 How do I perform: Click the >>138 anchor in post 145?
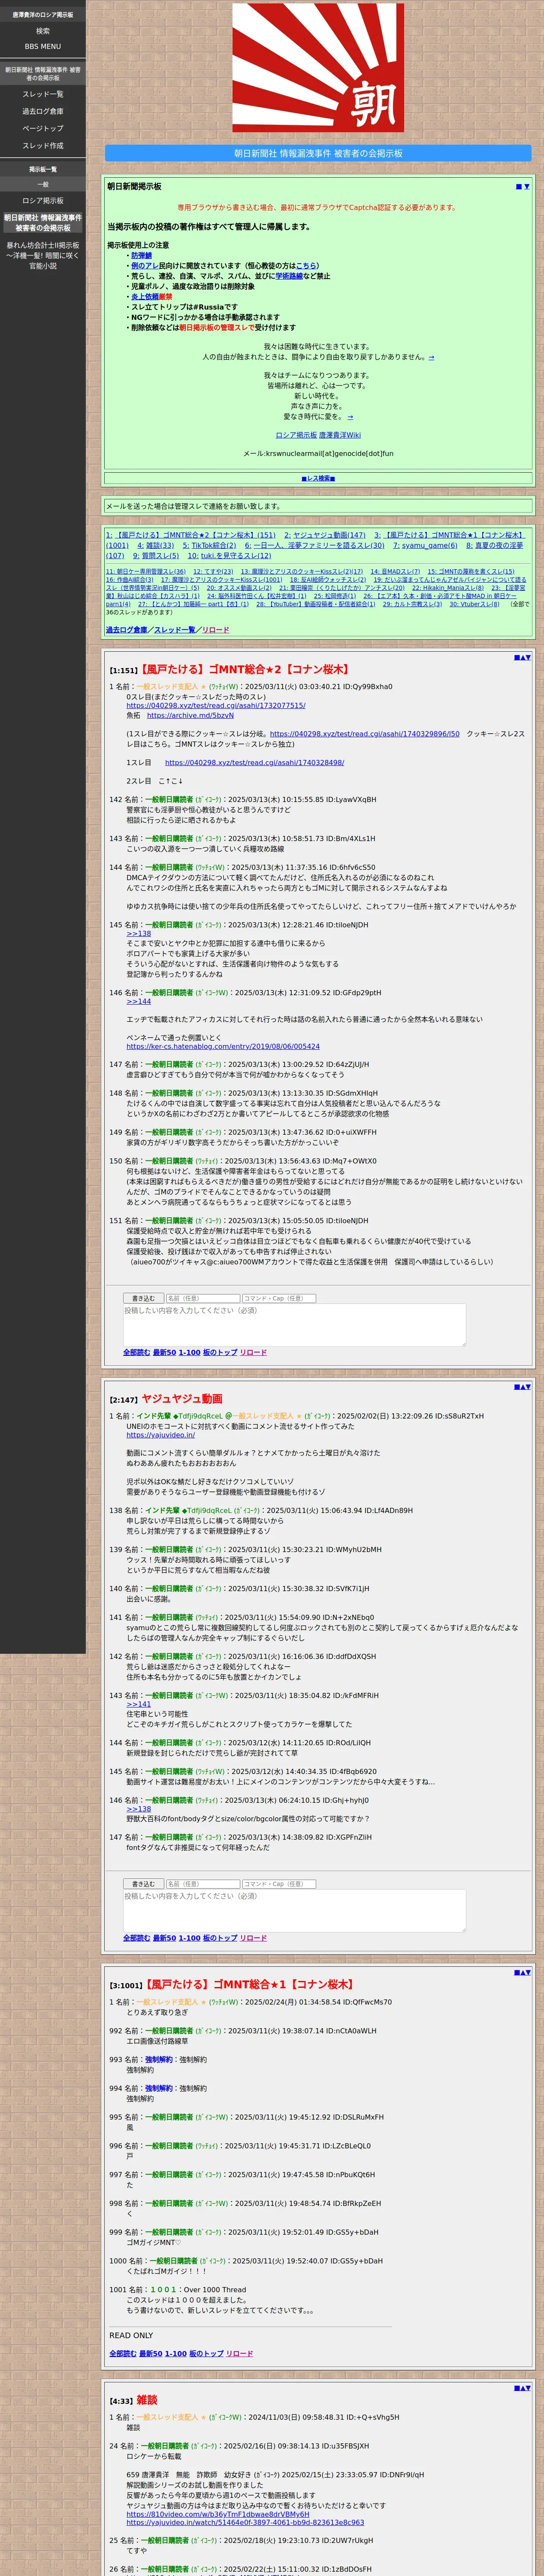139,934
